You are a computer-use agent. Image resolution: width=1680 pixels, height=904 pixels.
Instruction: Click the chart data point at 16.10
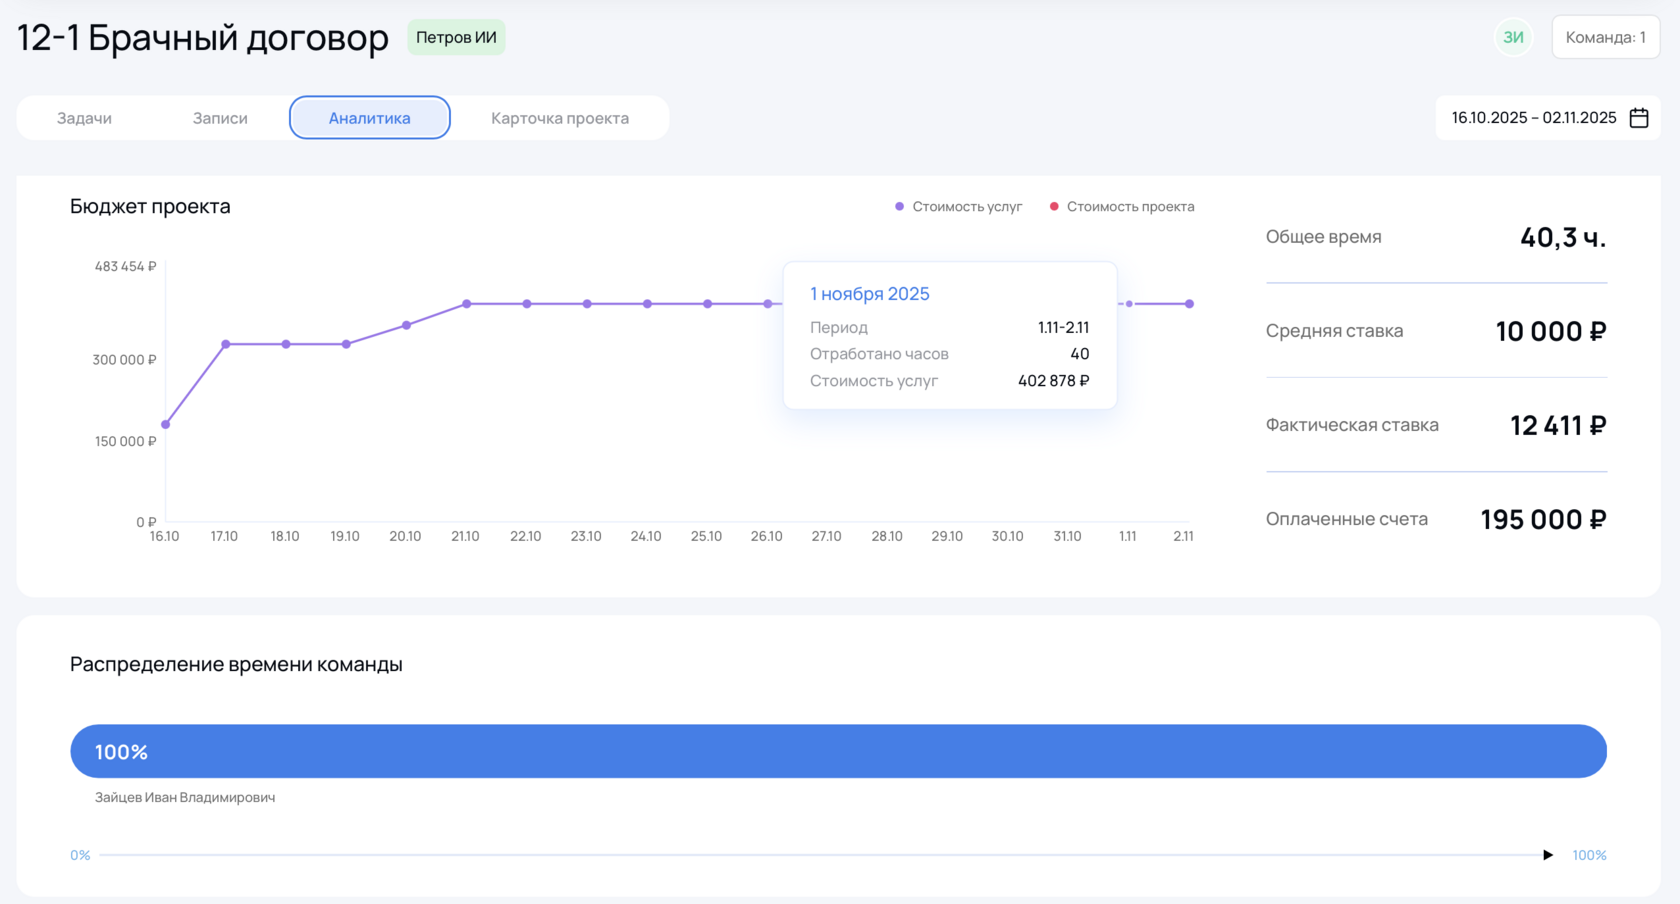166,425
